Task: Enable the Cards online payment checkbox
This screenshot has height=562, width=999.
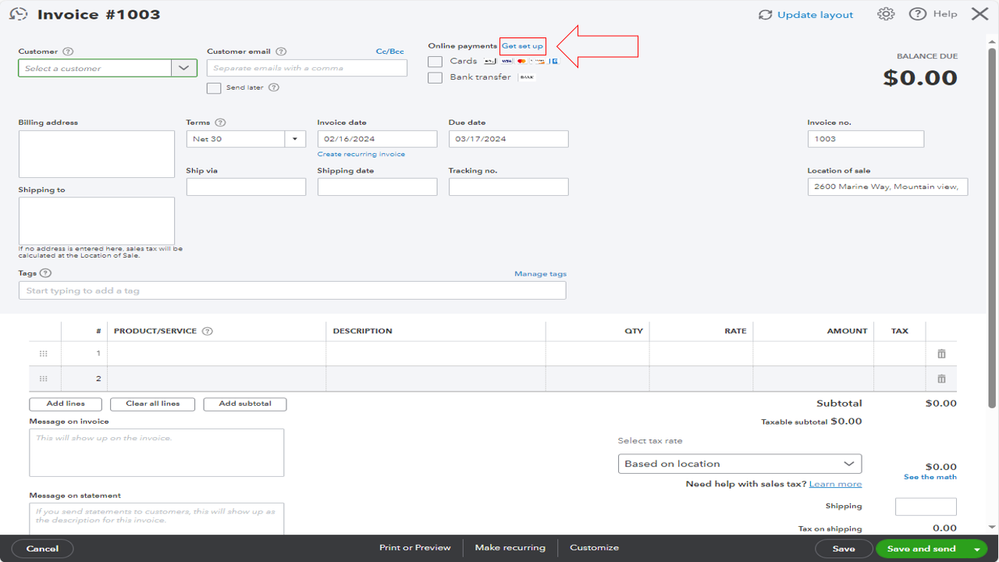Action: [x=435, y=61]
